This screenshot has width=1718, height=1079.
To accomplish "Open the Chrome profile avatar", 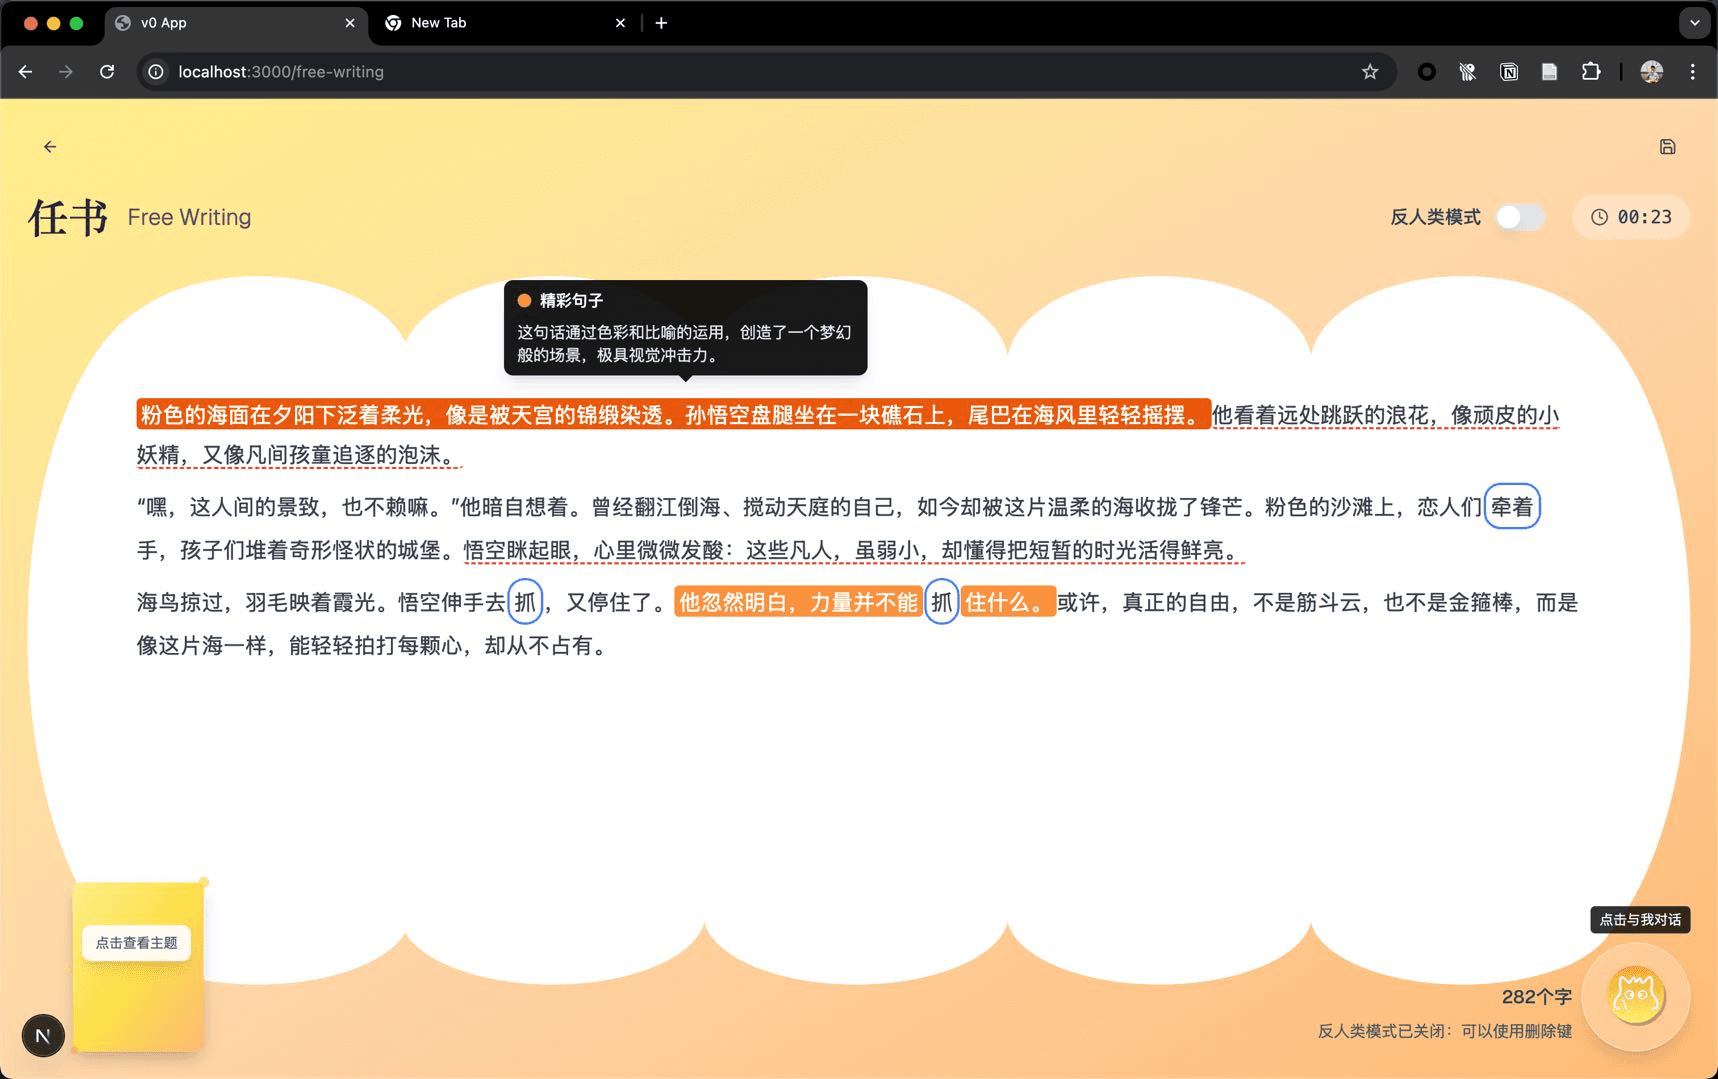I will [1652, 72].
